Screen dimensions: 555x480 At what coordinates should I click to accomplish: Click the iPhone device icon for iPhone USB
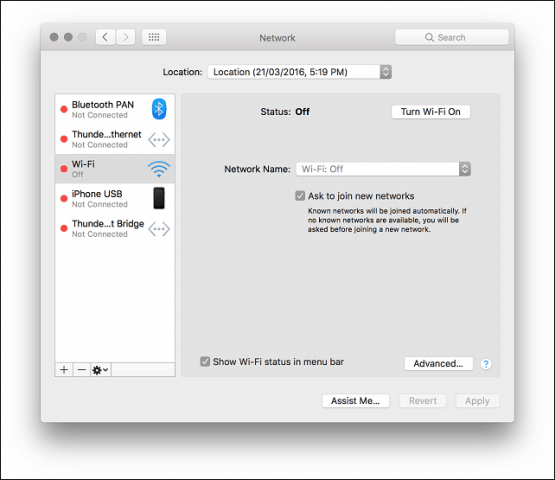159,198
